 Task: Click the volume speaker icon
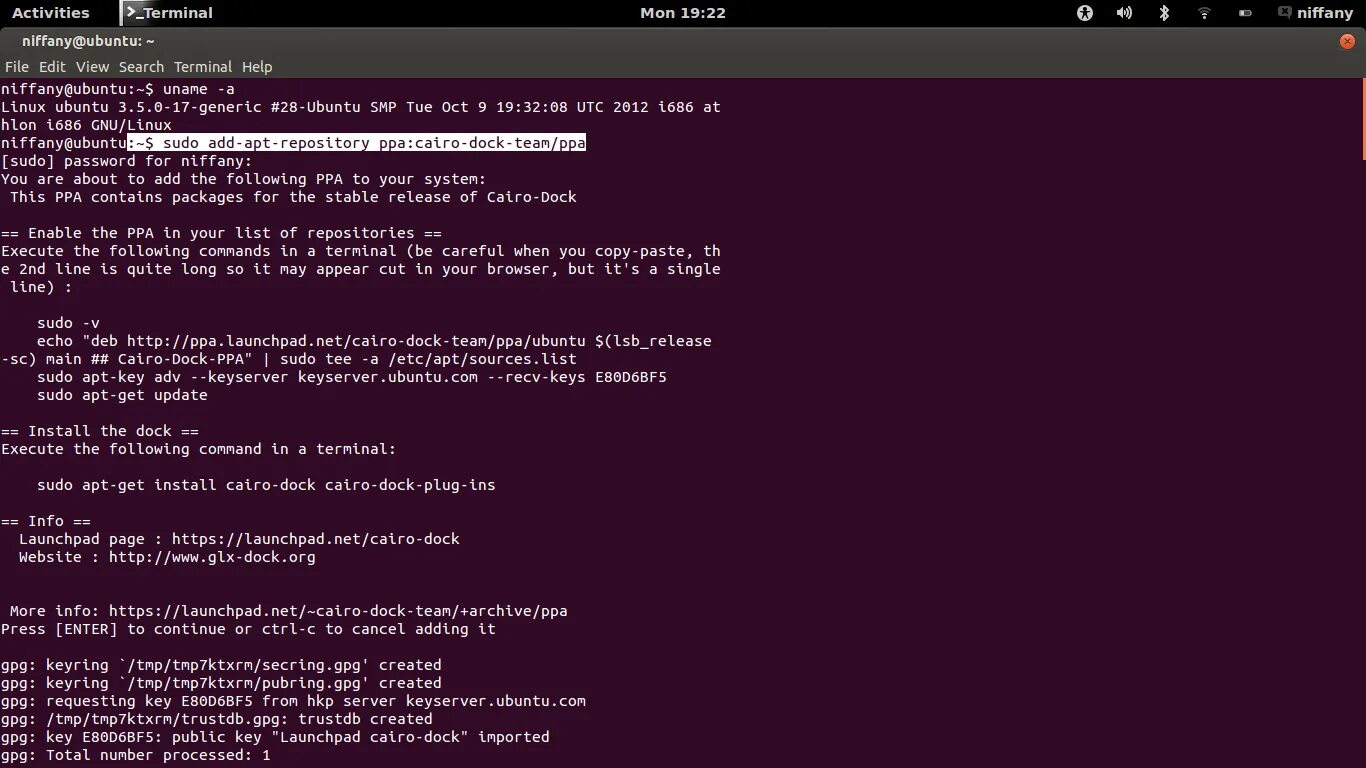point(1124,13)
